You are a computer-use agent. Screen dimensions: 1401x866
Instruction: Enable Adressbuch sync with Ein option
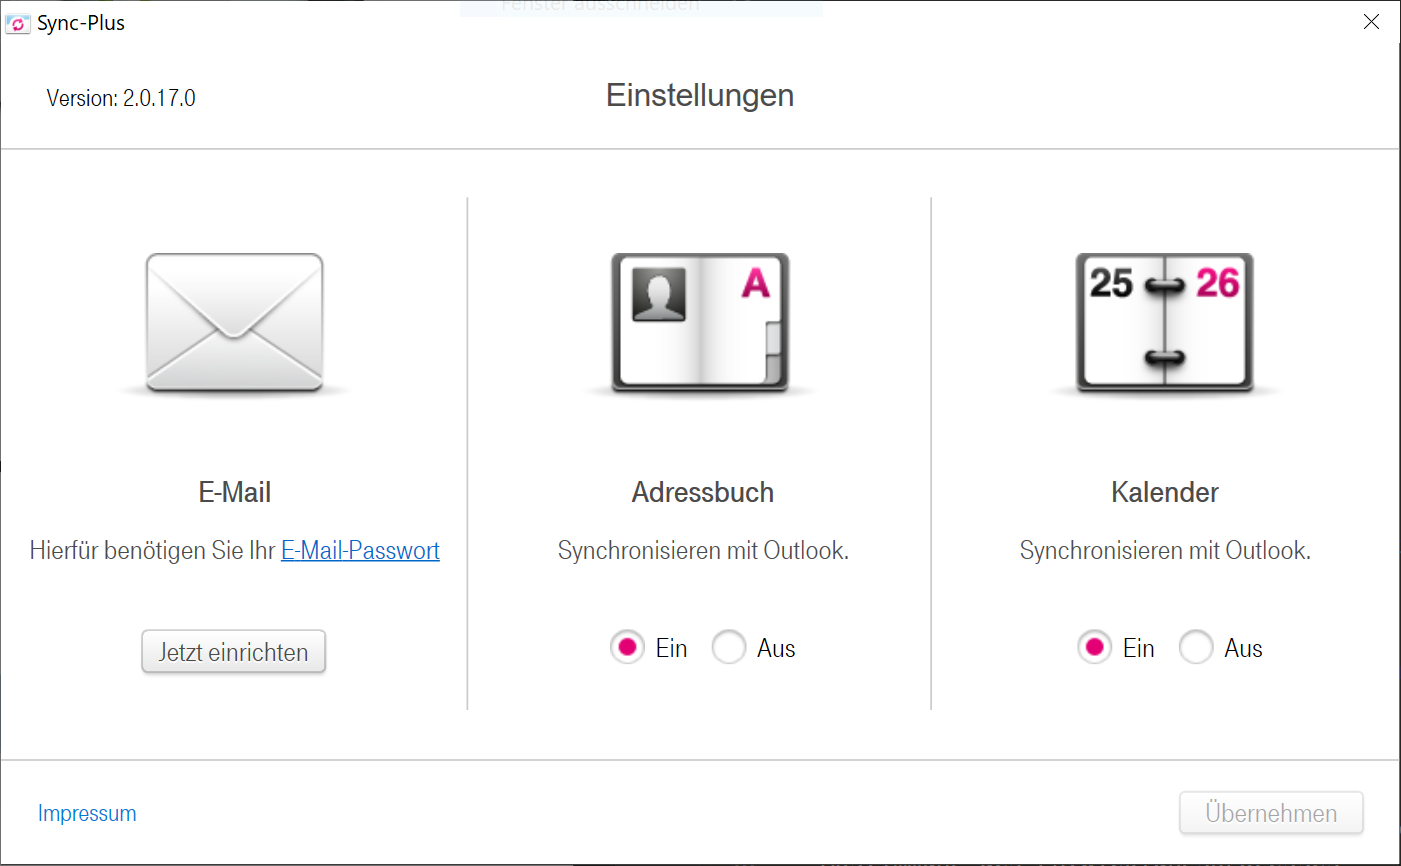point(627,648)
